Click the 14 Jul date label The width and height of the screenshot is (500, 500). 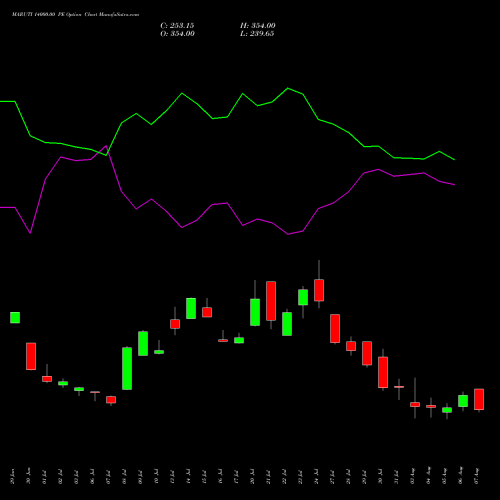pyautogui.click(x=188, y=477)
